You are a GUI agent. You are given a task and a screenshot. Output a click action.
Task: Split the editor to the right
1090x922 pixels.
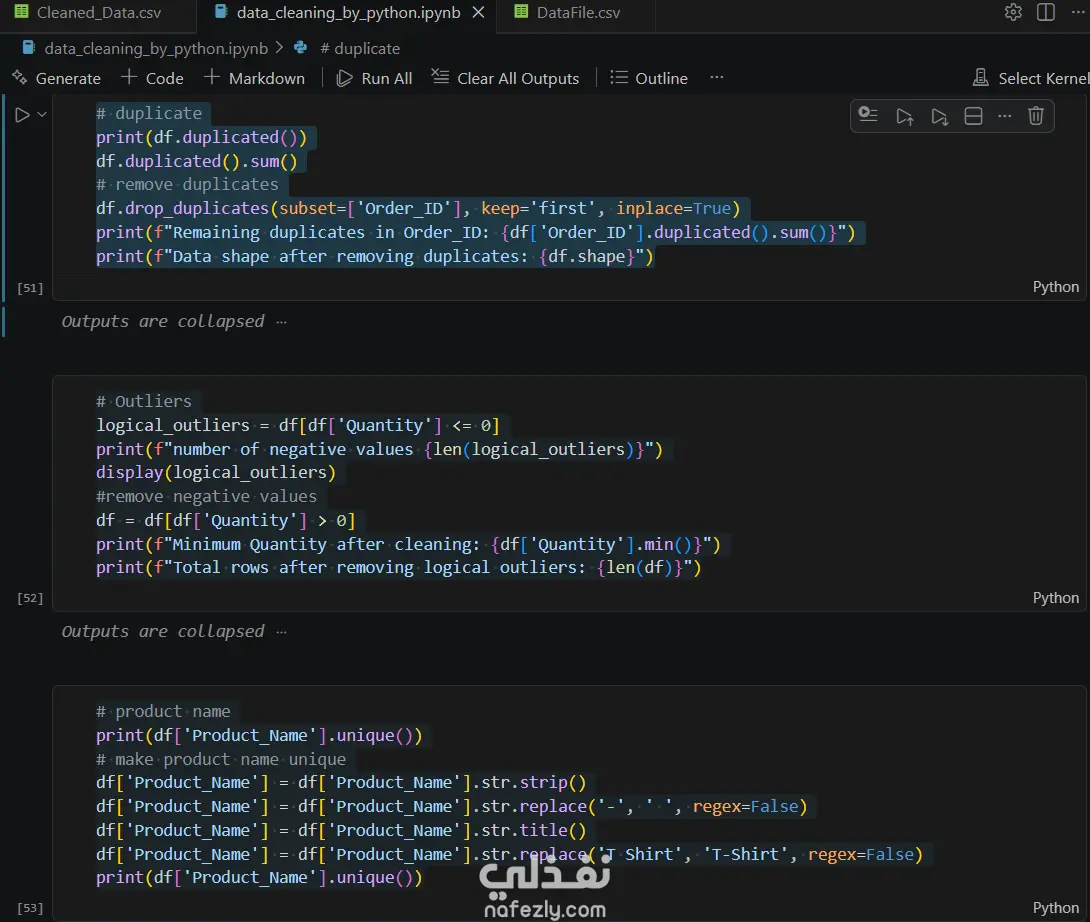click(1046, 13)
